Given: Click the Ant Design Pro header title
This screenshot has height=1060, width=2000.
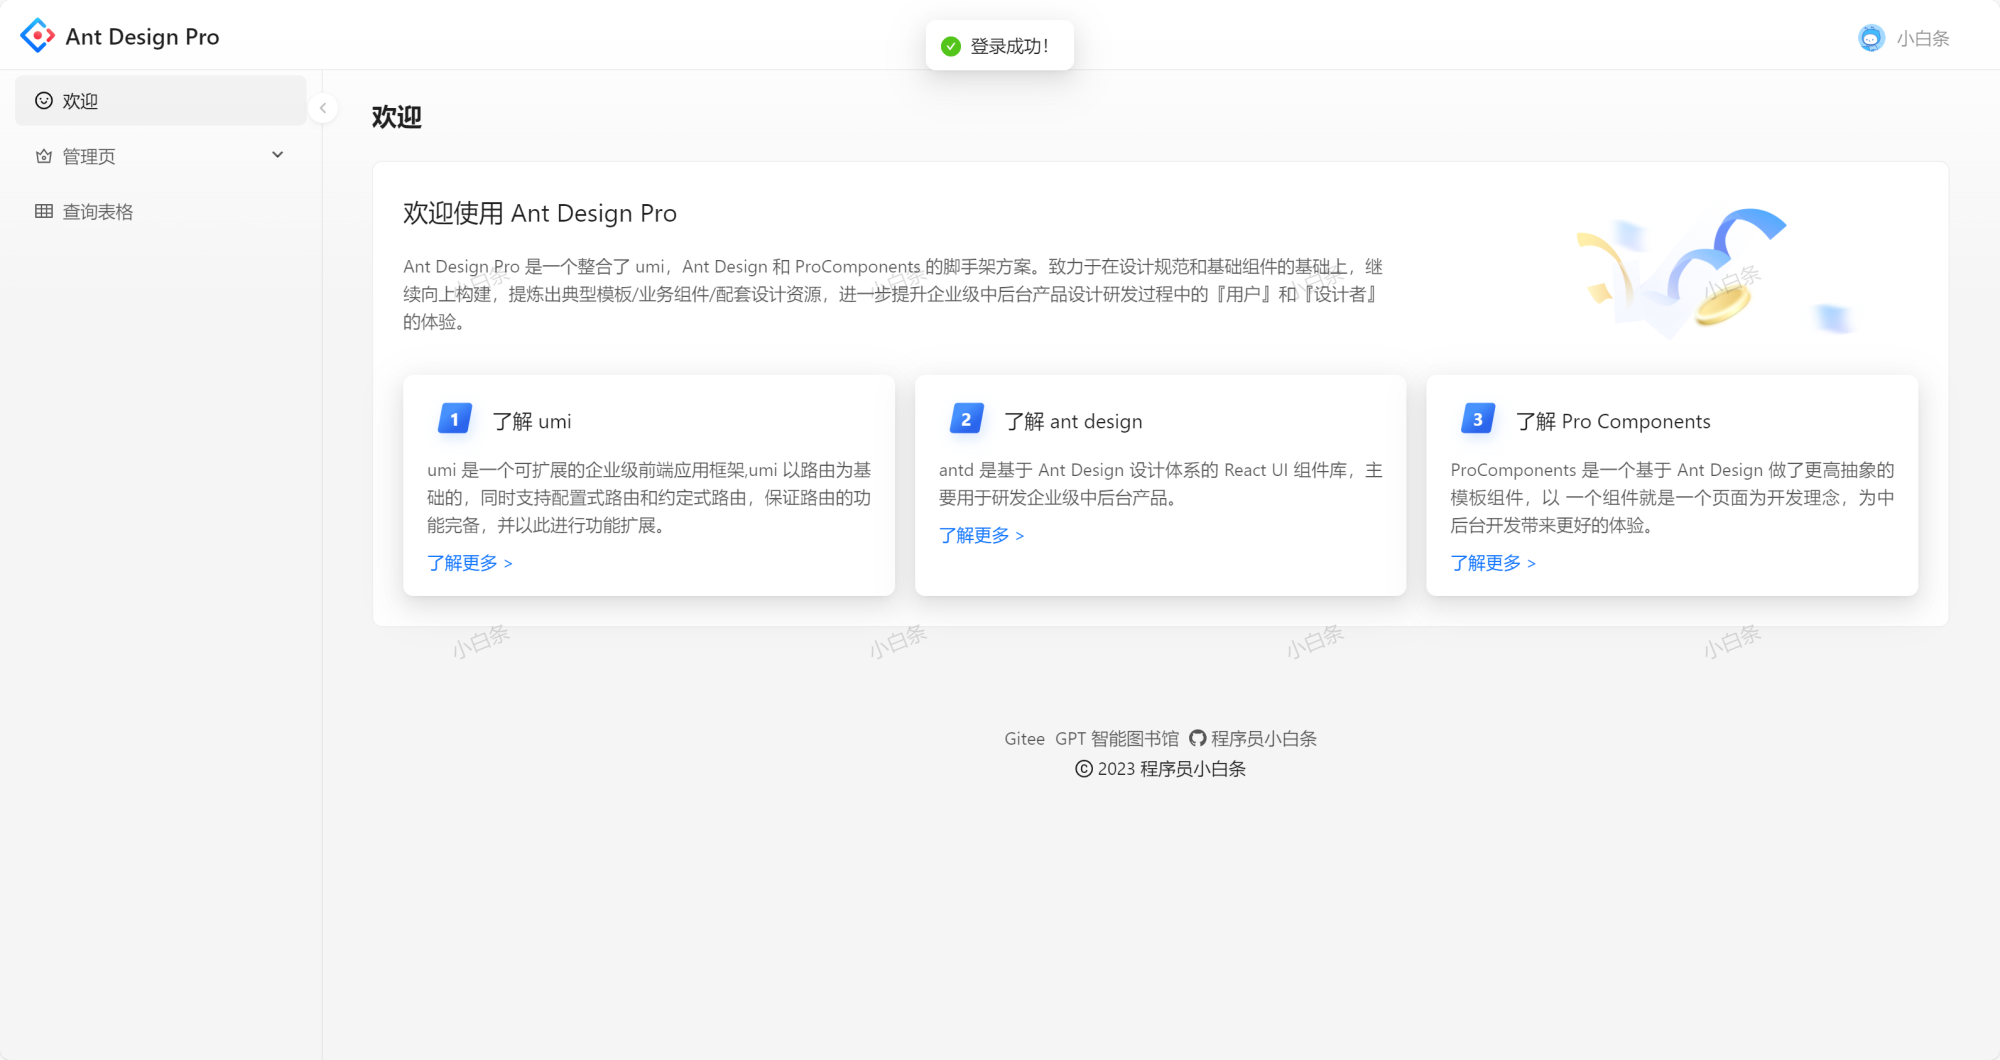Looking at the screenshot, I should tap(142, 37).
